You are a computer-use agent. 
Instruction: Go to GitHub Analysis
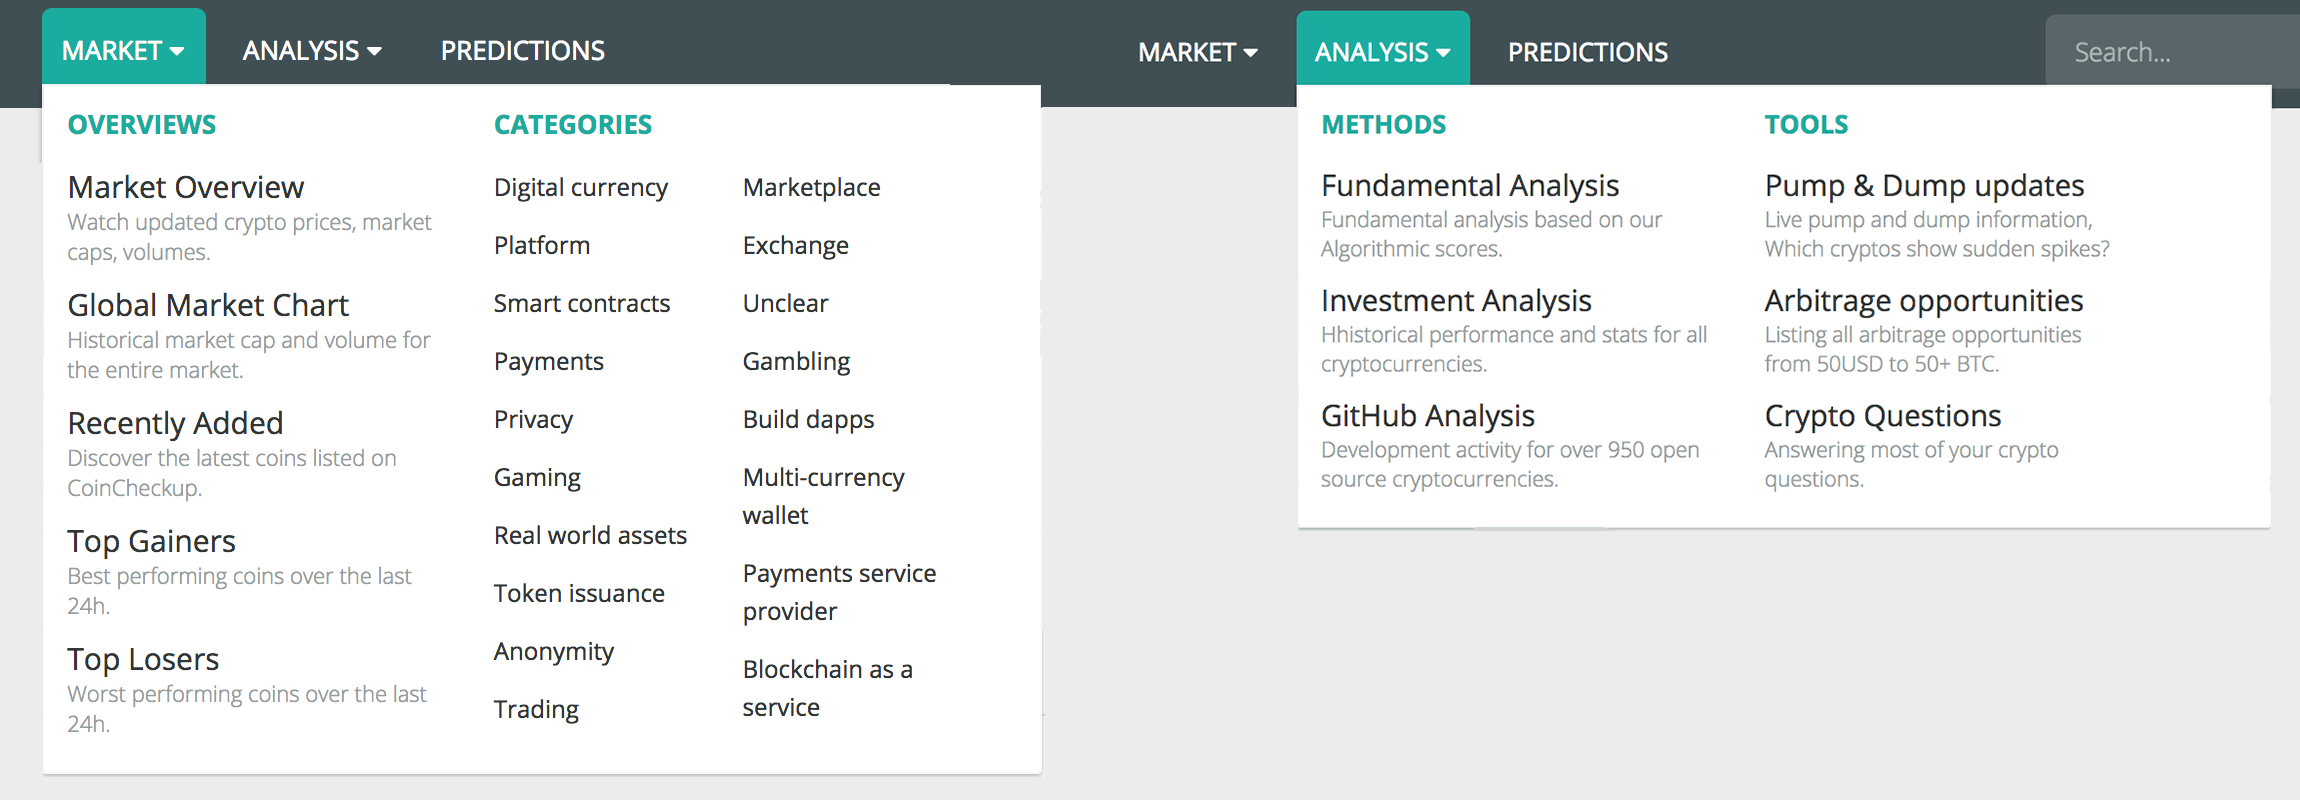[x=1427, y=415]
